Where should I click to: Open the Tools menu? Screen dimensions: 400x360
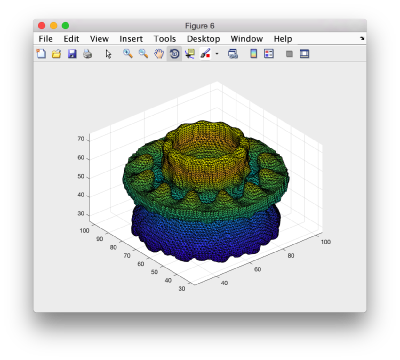165,39
